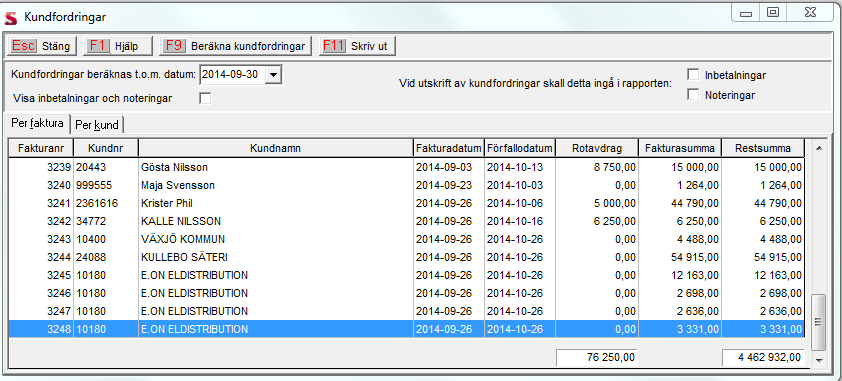Click Rotavdrag total field 76 250,00

point(597,357)
